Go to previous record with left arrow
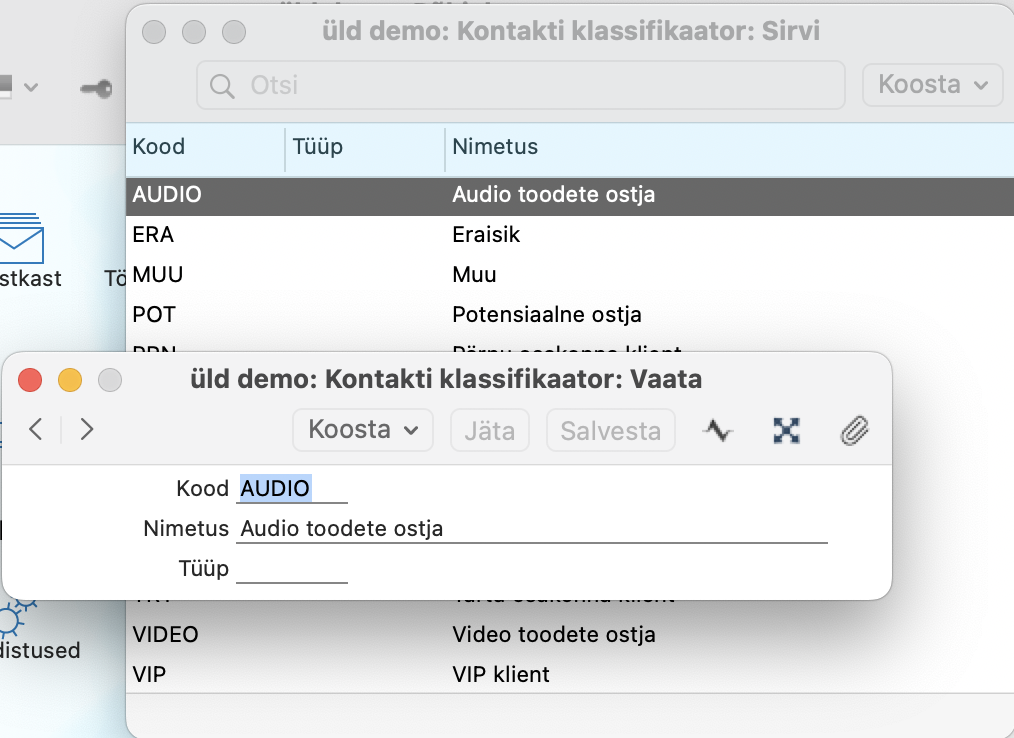 (x=36, y=430)
